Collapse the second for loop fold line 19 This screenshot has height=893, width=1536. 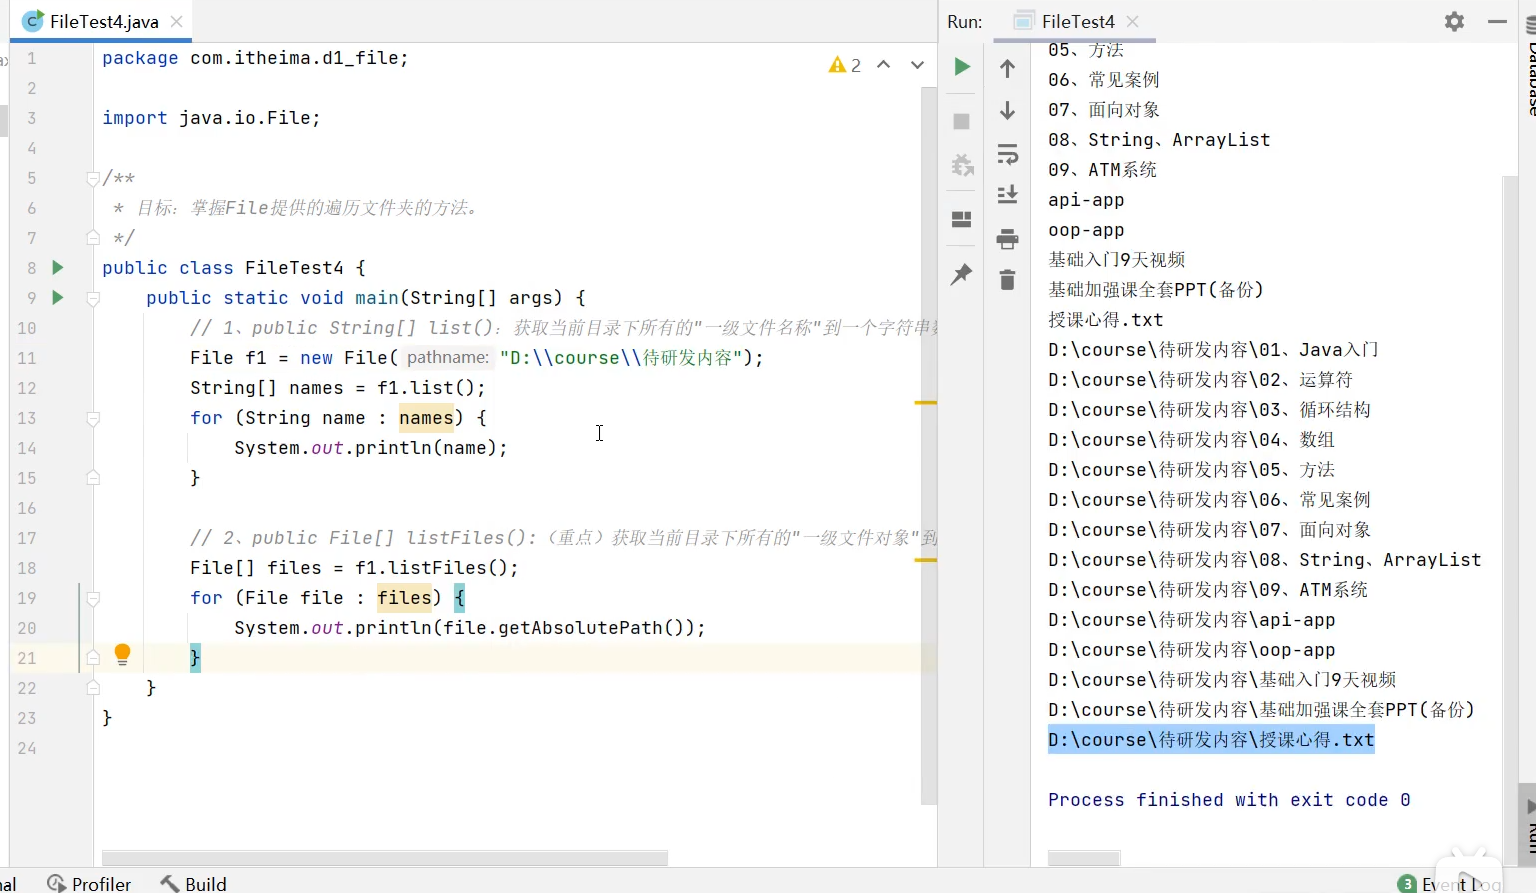point(93,598)
